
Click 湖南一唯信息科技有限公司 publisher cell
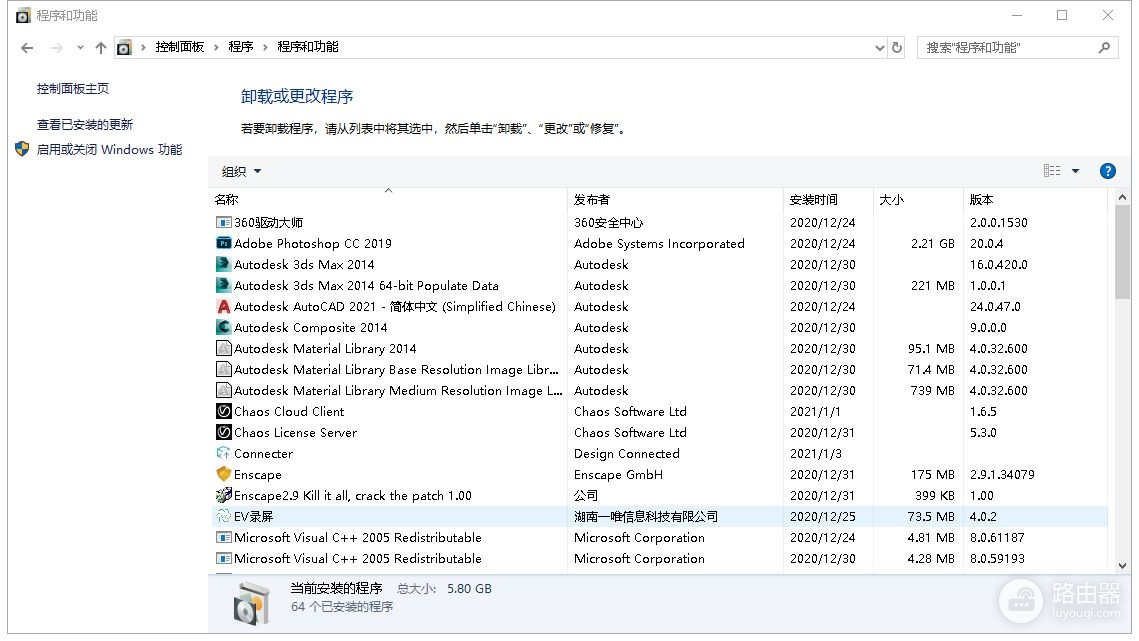(646, 517)
